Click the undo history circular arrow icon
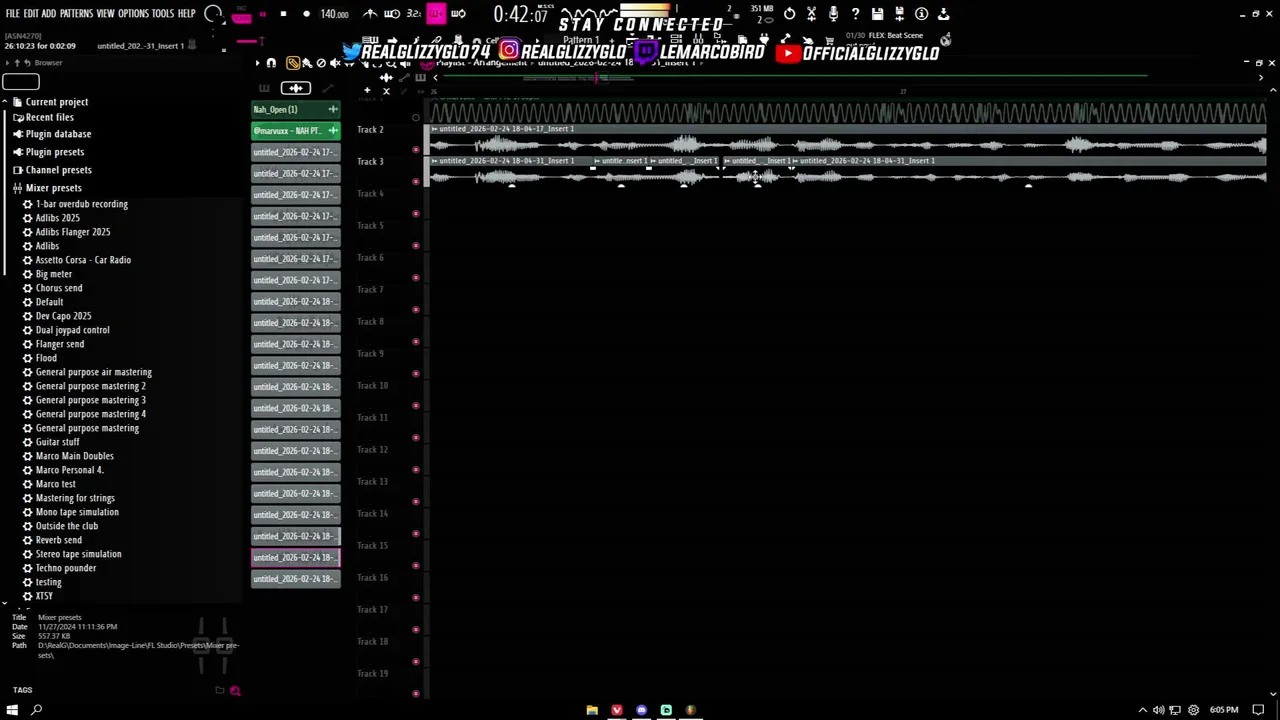The height and width of the screenshot is (720, 1280). click(x=790, y=14)
